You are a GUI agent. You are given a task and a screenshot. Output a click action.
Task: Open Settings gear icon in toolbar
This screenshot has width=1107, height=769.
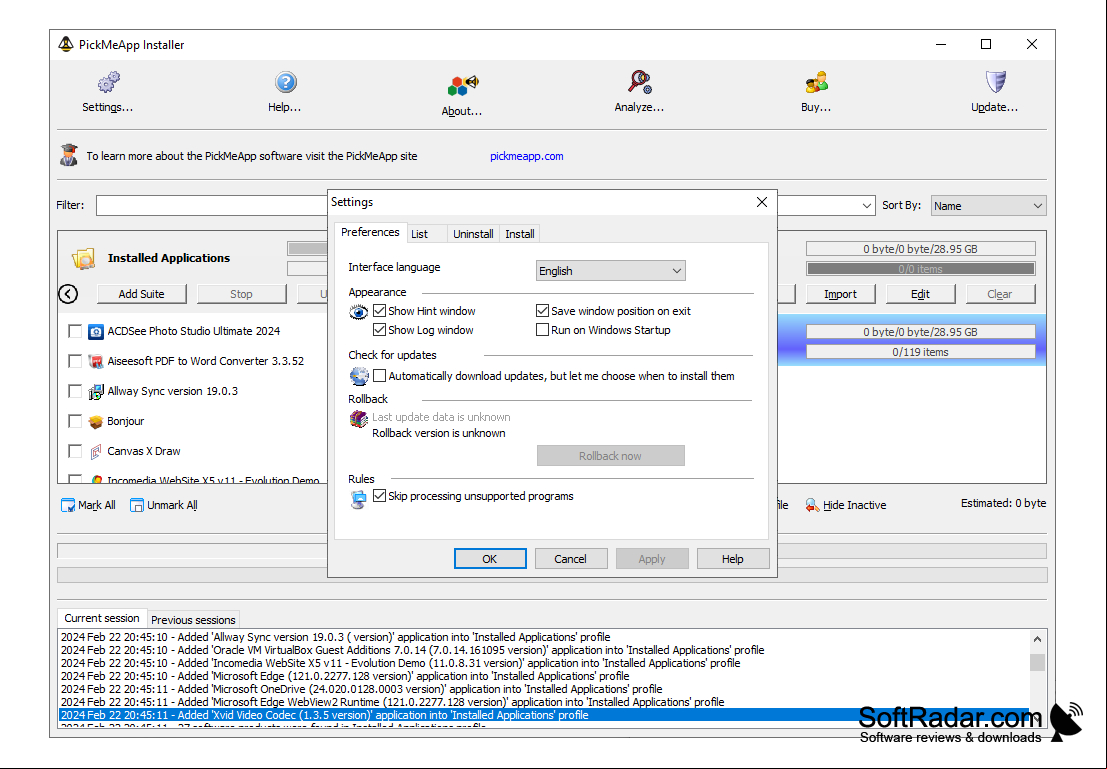coord(109,82)
